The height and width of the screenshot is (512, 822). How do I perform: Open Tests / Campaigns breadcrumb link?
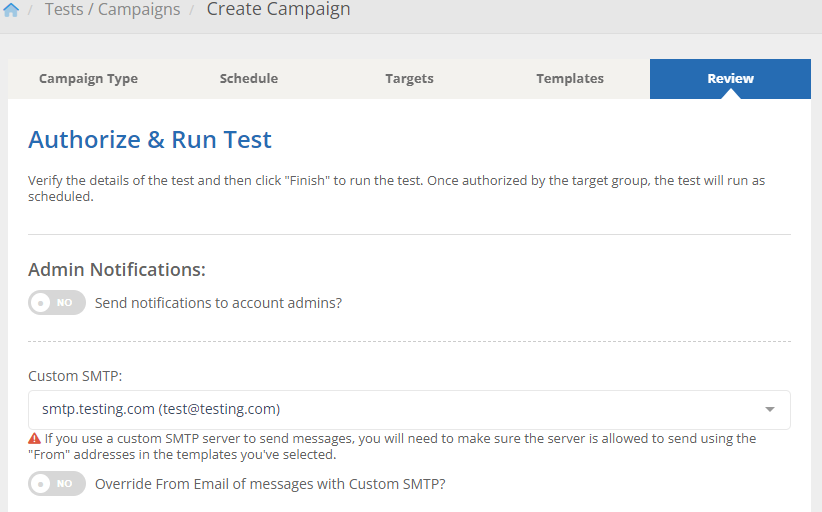coord(112,9)
